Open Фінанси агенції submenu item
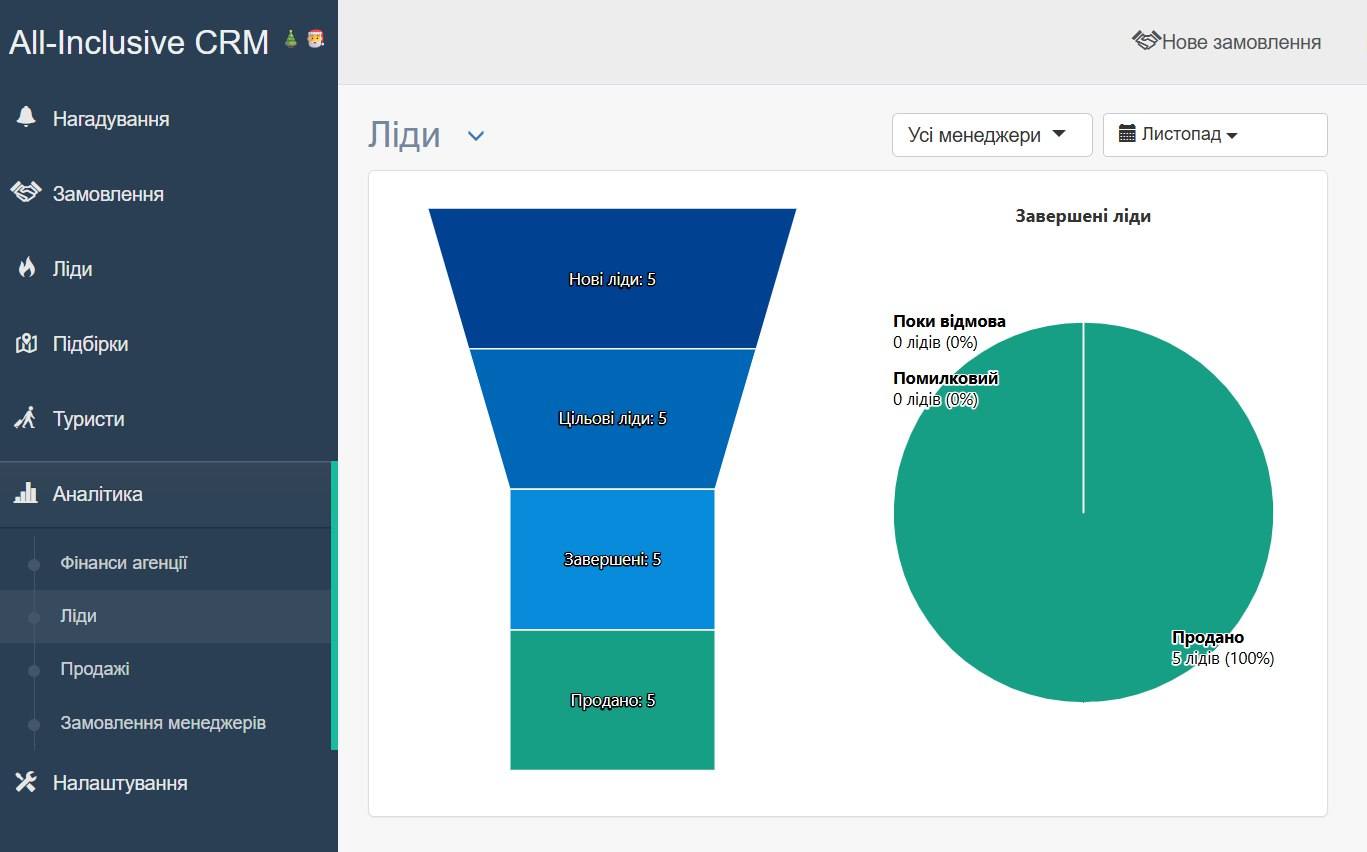 click(124, 563)
